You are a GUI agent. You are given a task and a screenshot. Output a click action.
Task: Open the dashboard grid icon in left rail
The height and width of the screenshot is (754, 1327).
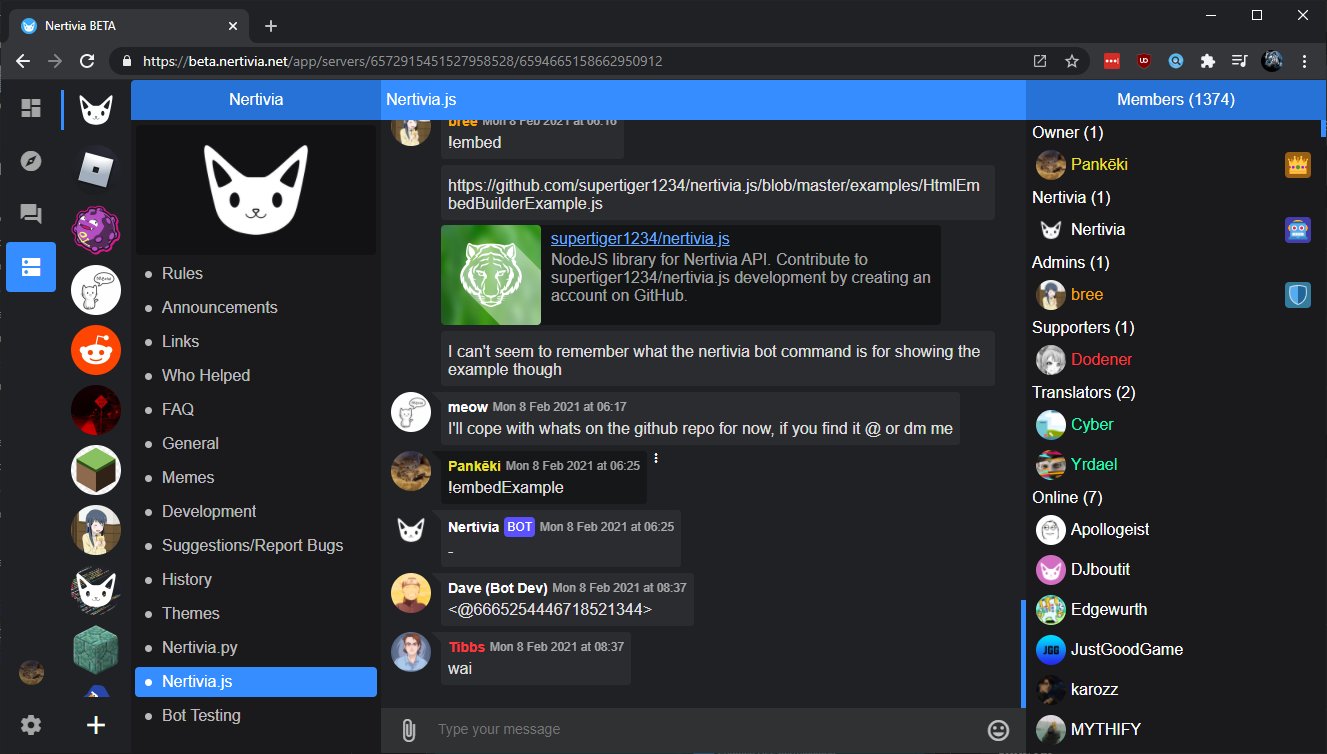click(31, 108)
